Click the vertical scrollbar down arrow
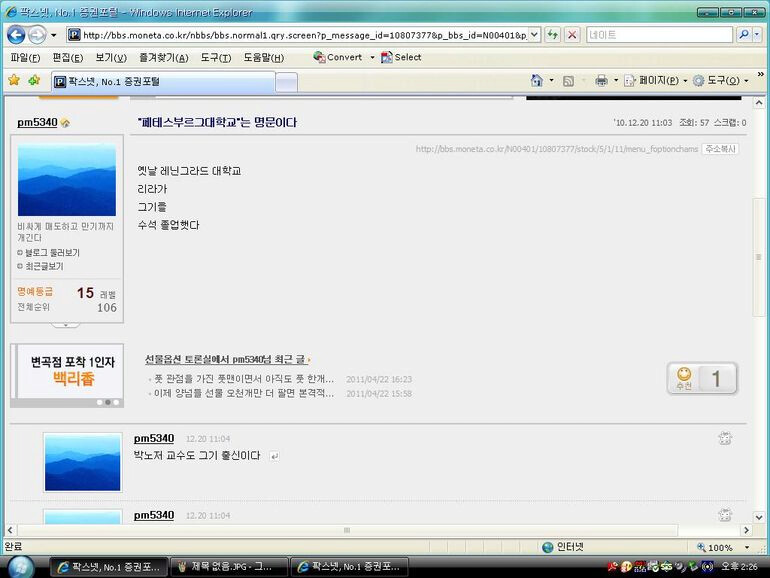Screen dimensions: 770x578 (x=759, y=517)
